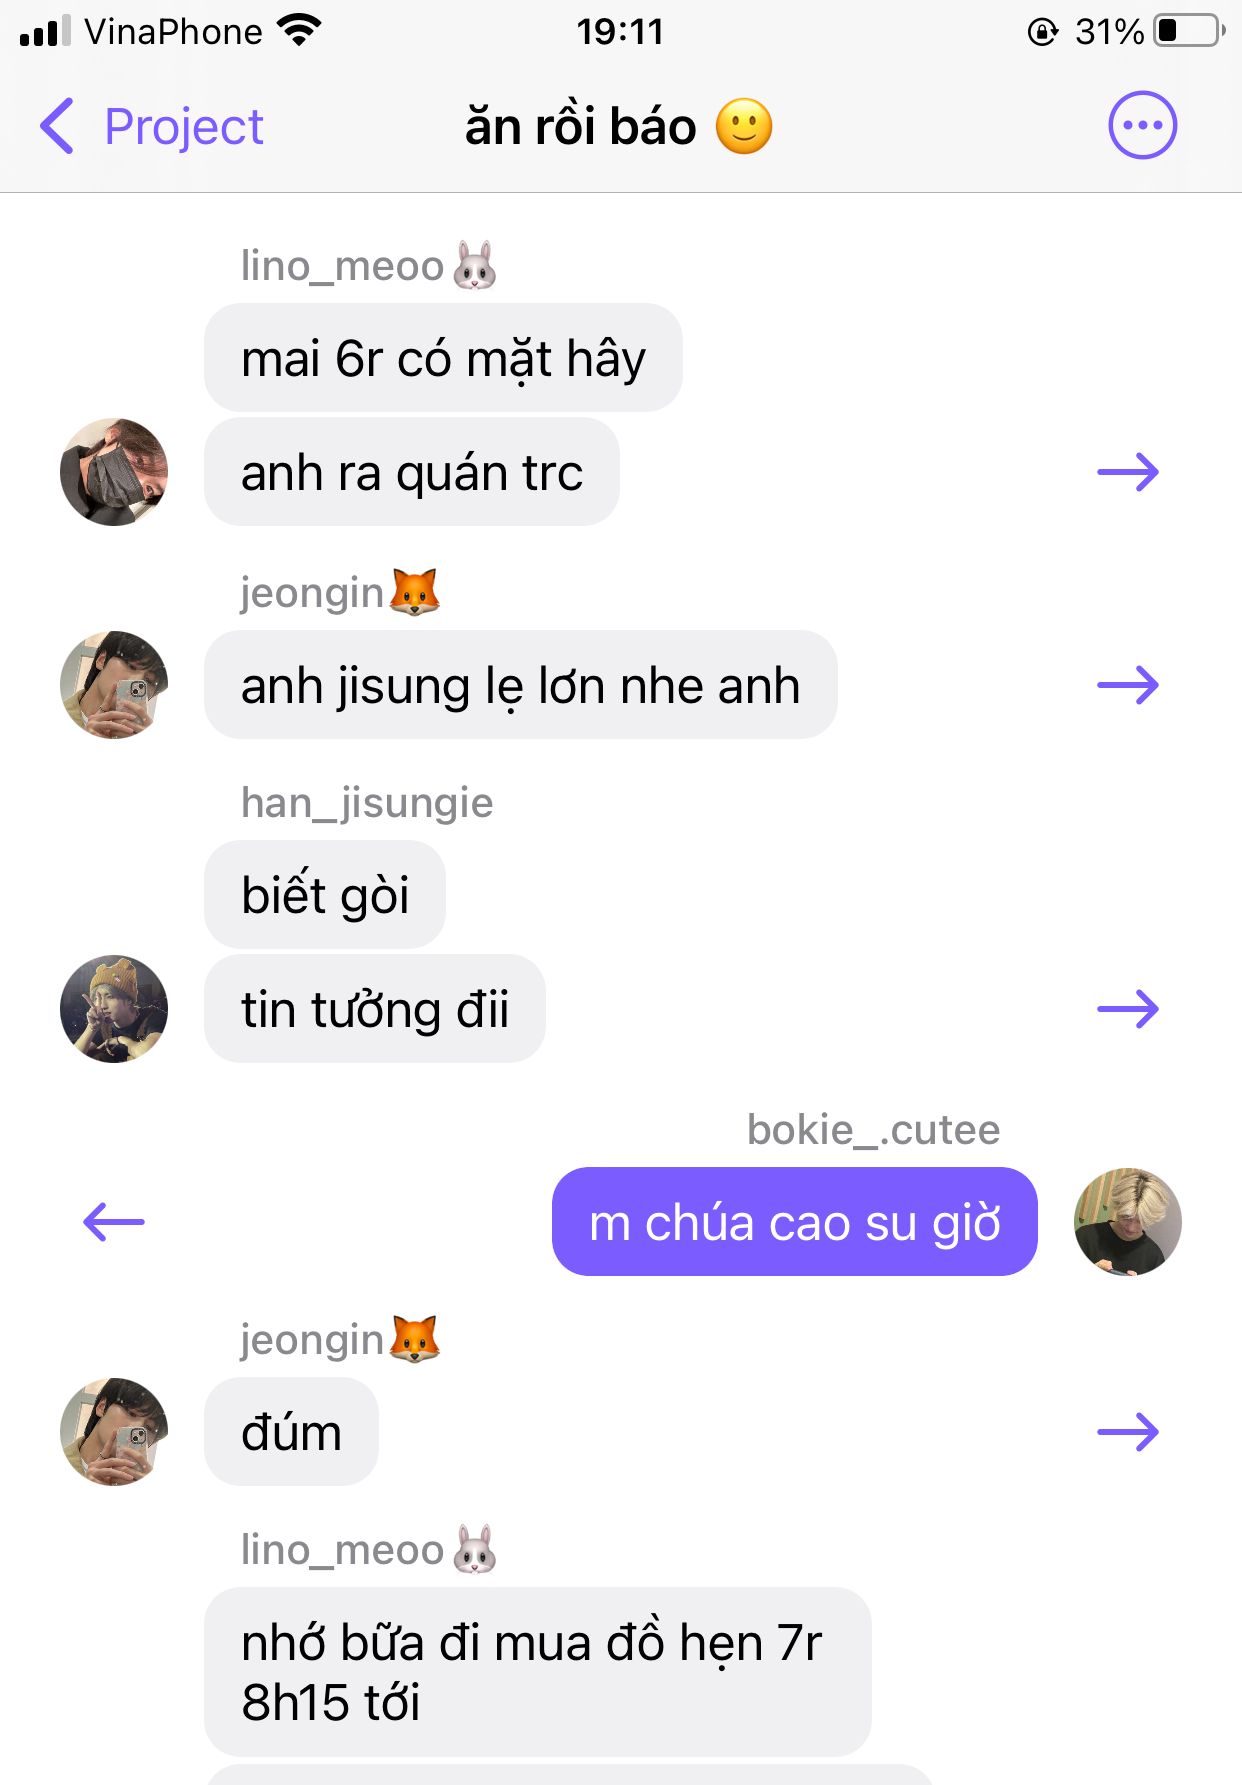1242x1785 pixels.
Task: Open jeongin's avatar beside "anh jisung" message
Action: pos(114,685)
